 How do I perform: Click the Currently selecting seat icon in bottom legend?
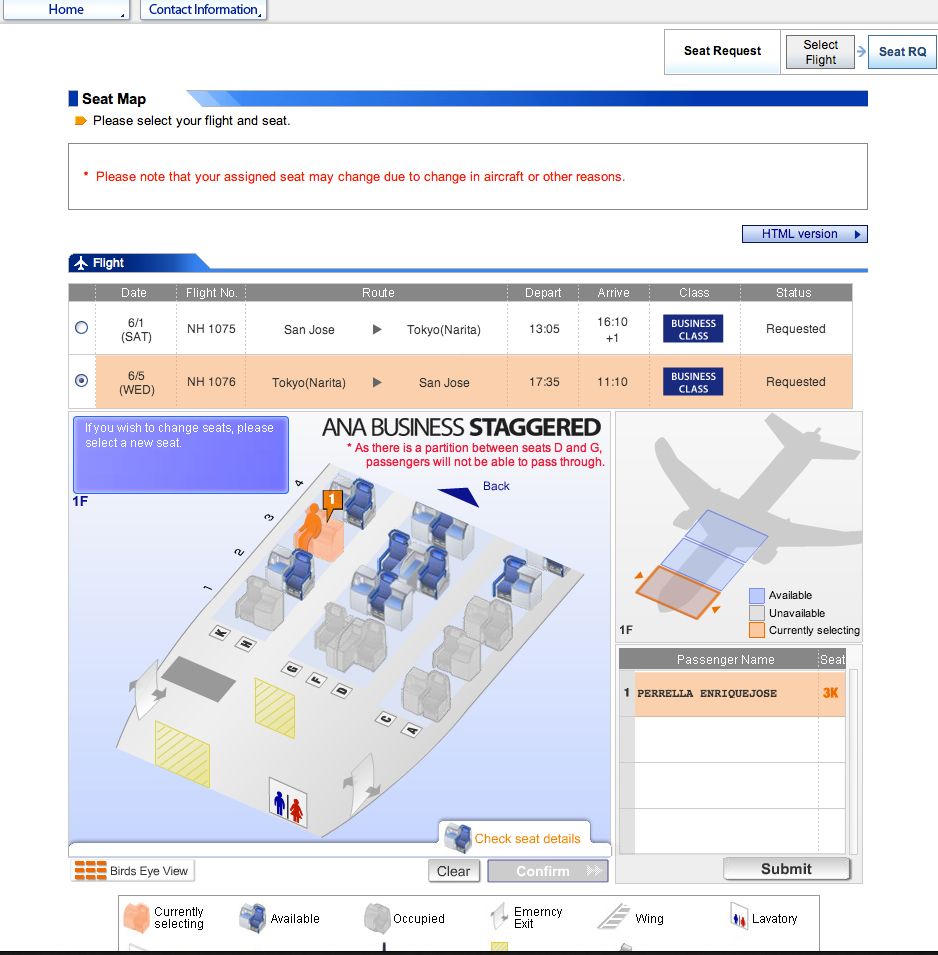click(x=136, y=918)
